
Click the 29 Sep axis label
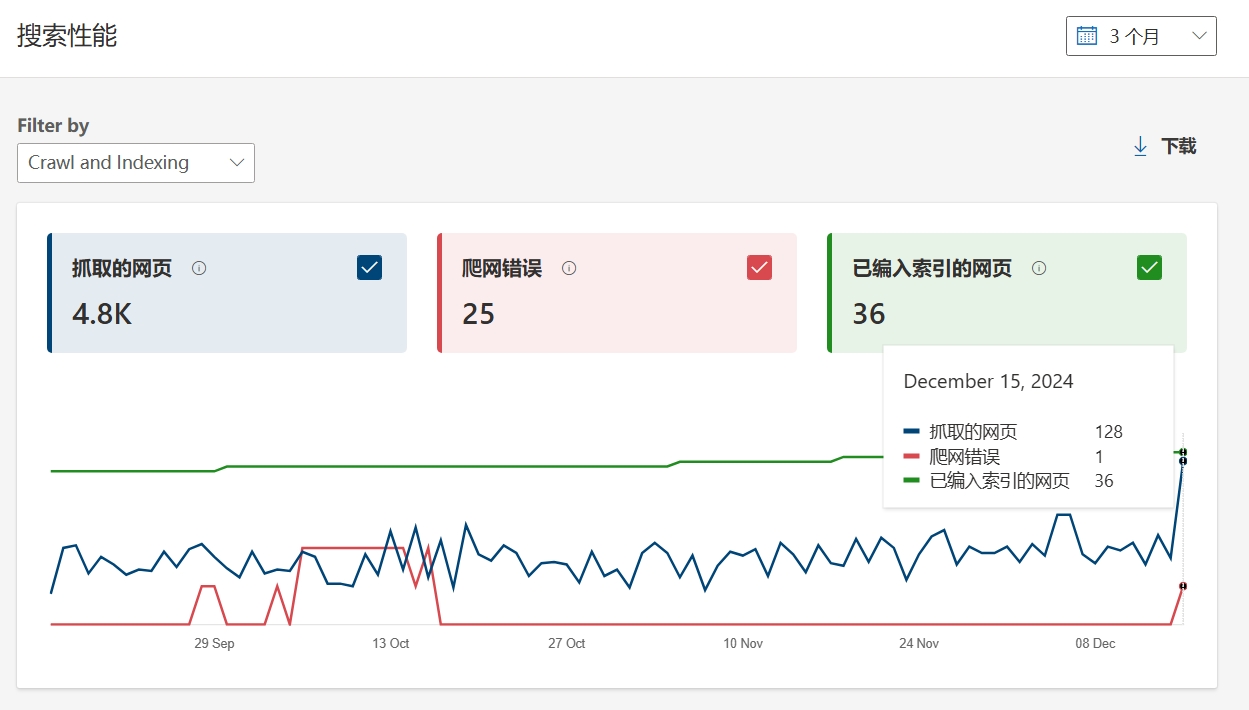214,643
